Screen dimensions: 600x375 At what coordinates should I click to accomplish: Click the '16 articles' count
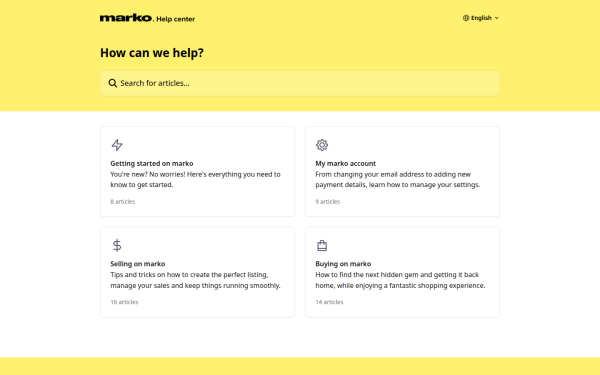pos(124,302)
